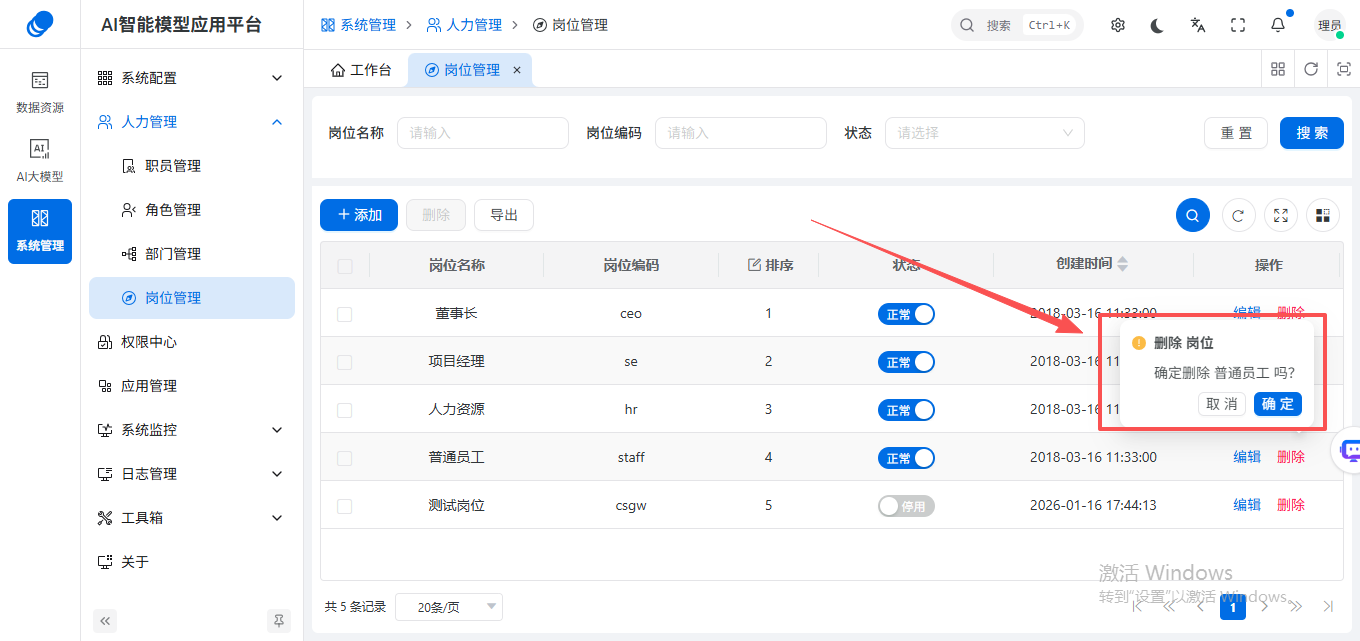Focus the 岗位编码 input field
The height and width of the screenshot is (641, 1360).
point(741,133)
